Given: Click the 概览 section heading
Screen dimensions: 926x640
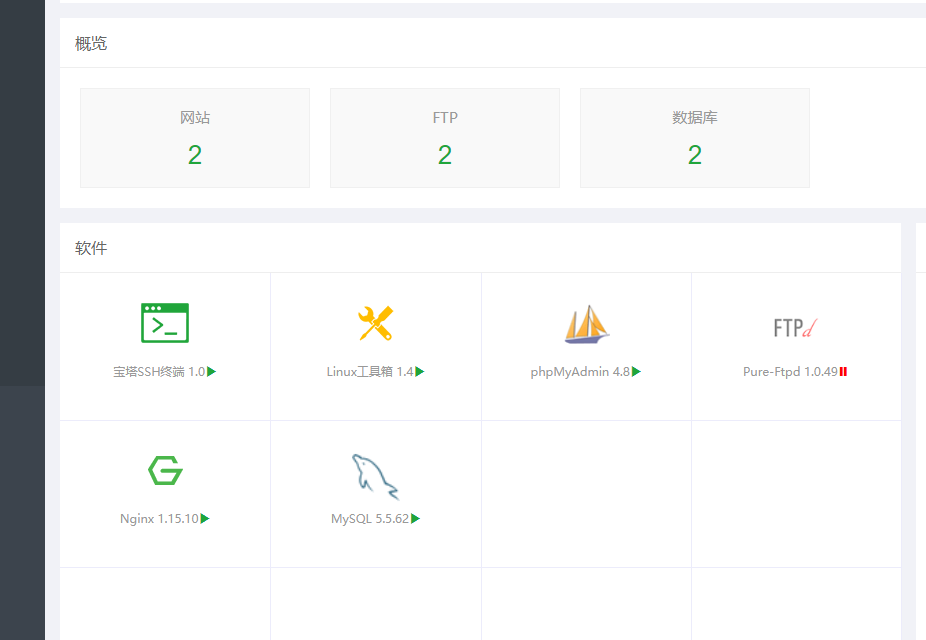Looking at the screenshot, I should coord(91,43).
